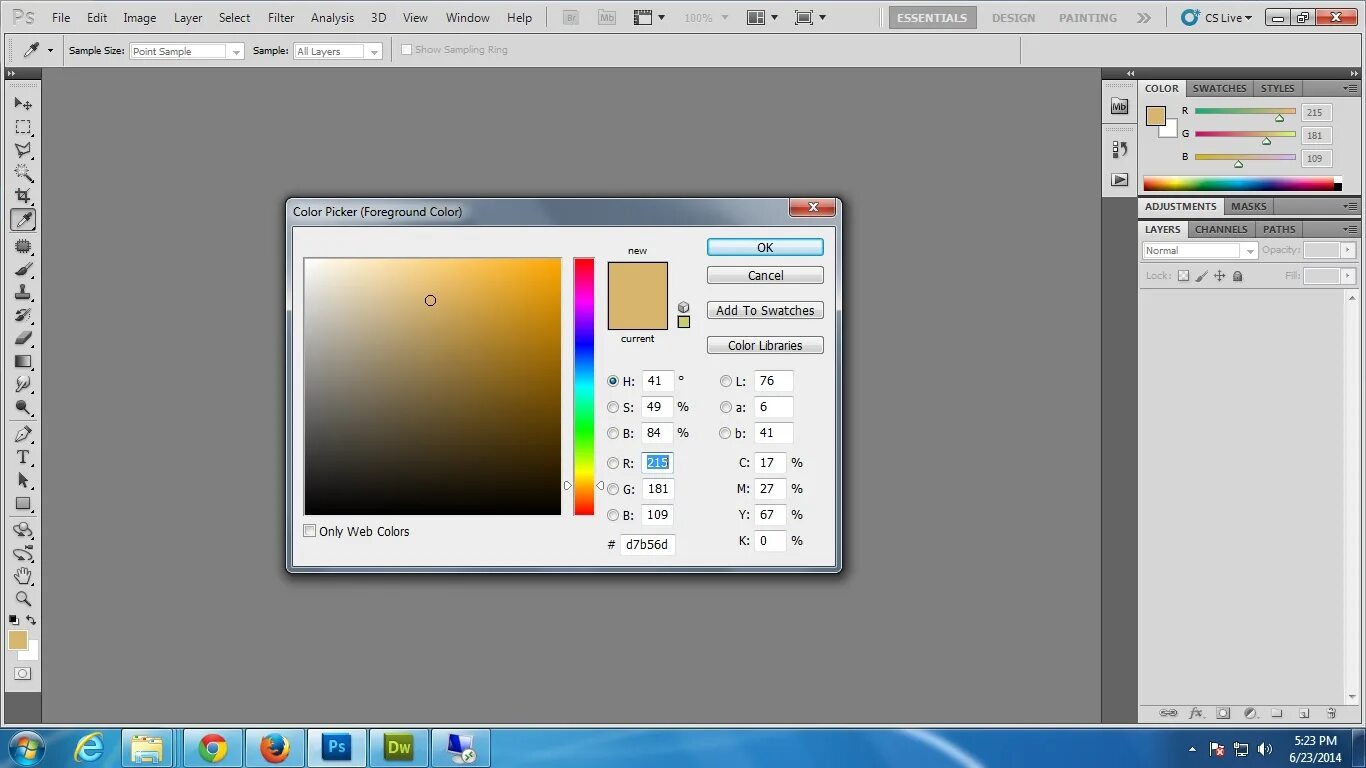Open the History panel icon
The image size is (1366, 768).
pos(1119,149)
